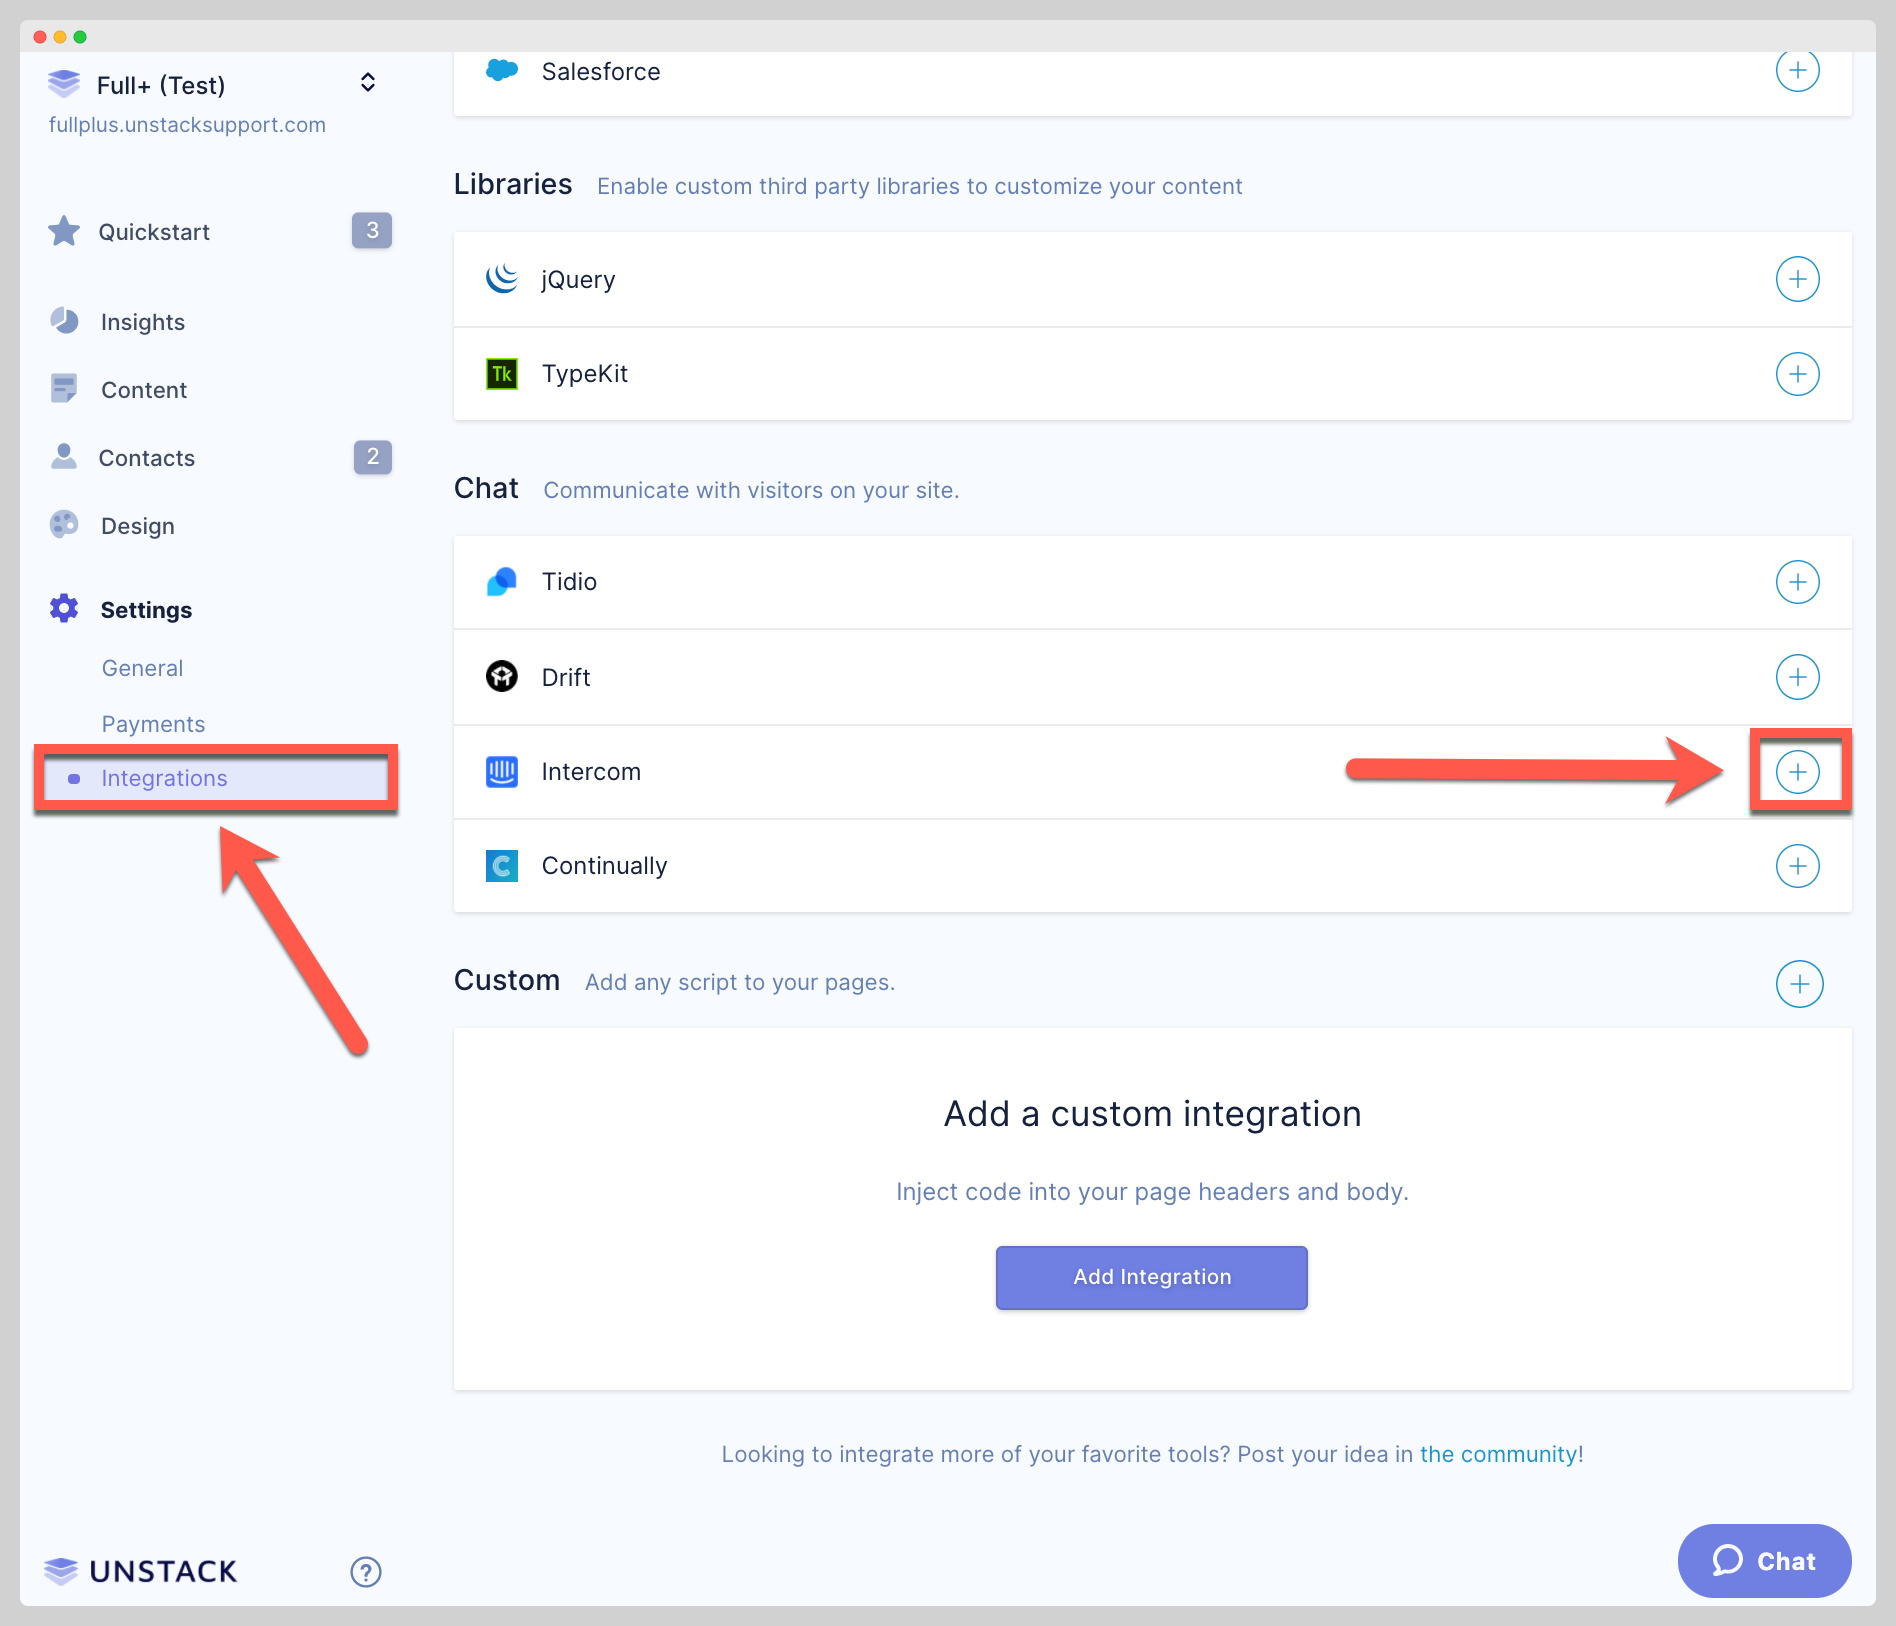The height and width of the screenshot is (1626, 1896).
Task: Expand the Full+ (Test) site switcher
Action: click(367, 83)
